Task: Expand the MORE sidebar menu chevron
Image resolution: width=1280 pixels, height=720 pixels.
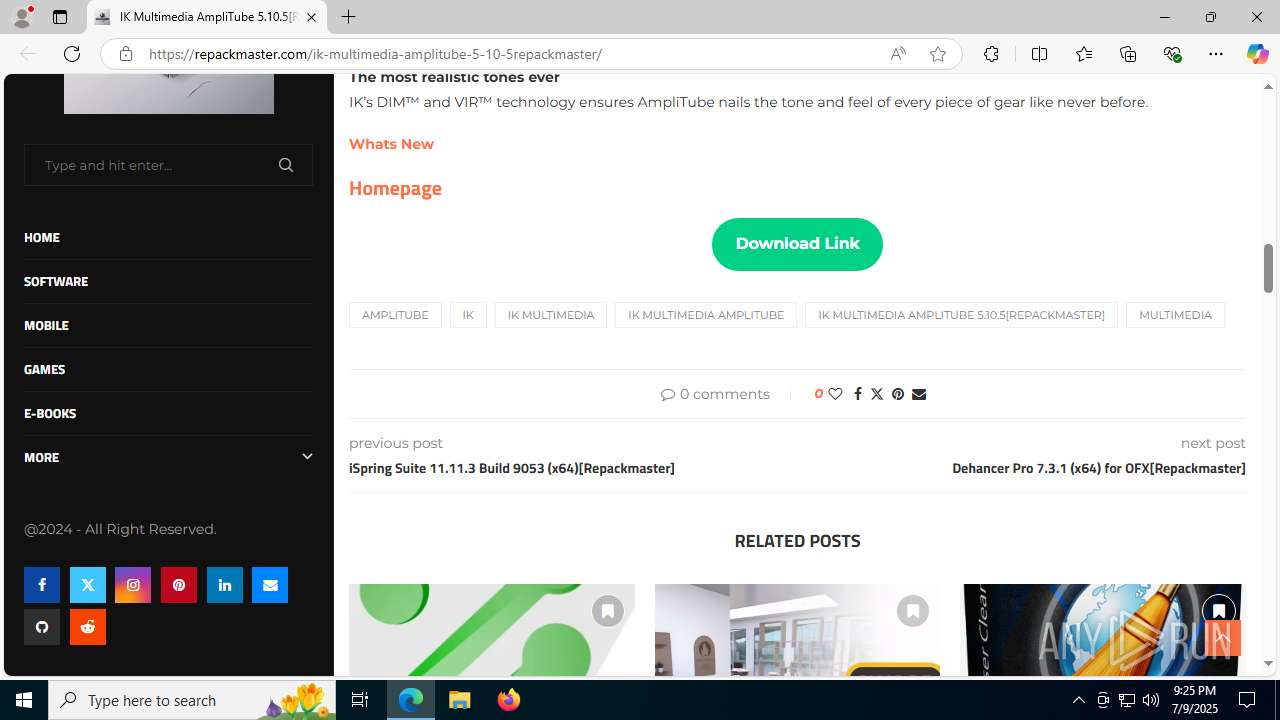Action: tap(307, 457)
